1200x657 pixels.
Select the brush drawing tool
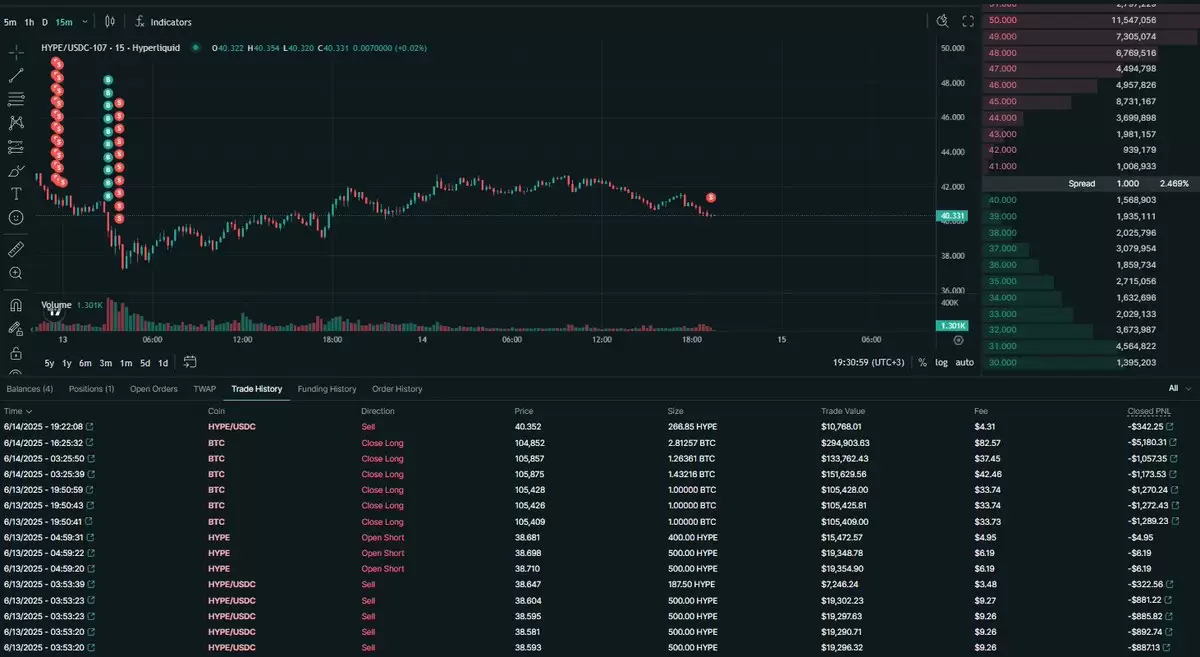[16, 171]
